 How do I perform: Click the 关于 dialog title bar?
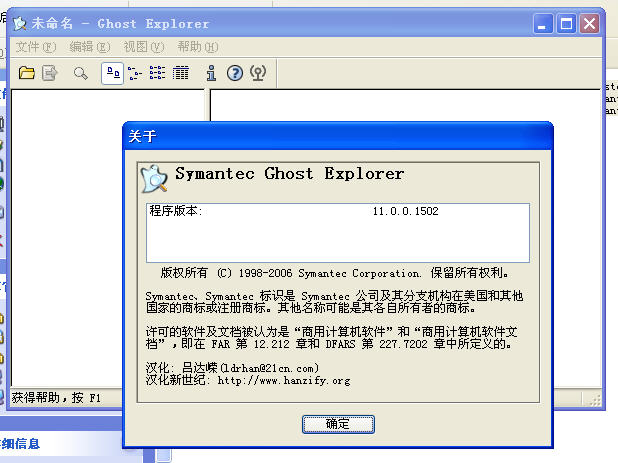(338, 136)
